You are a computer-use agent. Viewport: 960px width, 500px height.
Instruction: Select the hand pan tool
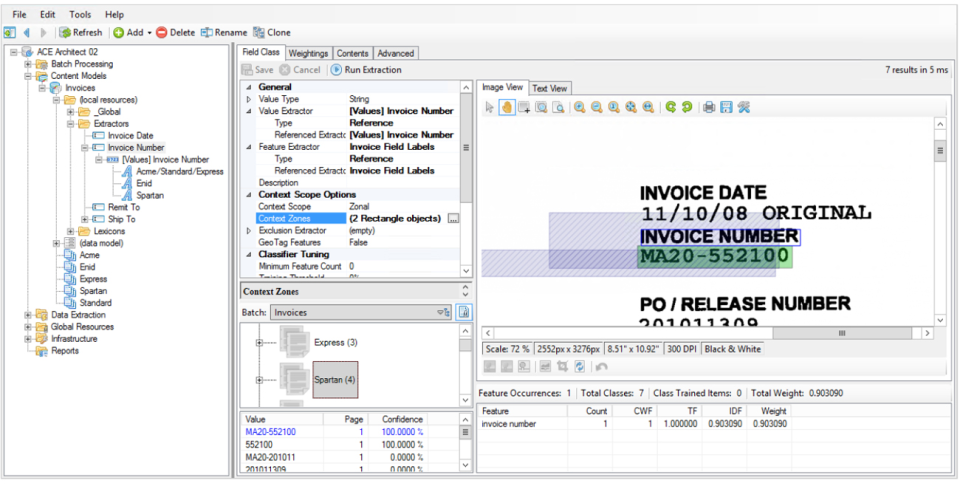click(x=507, y=107)
